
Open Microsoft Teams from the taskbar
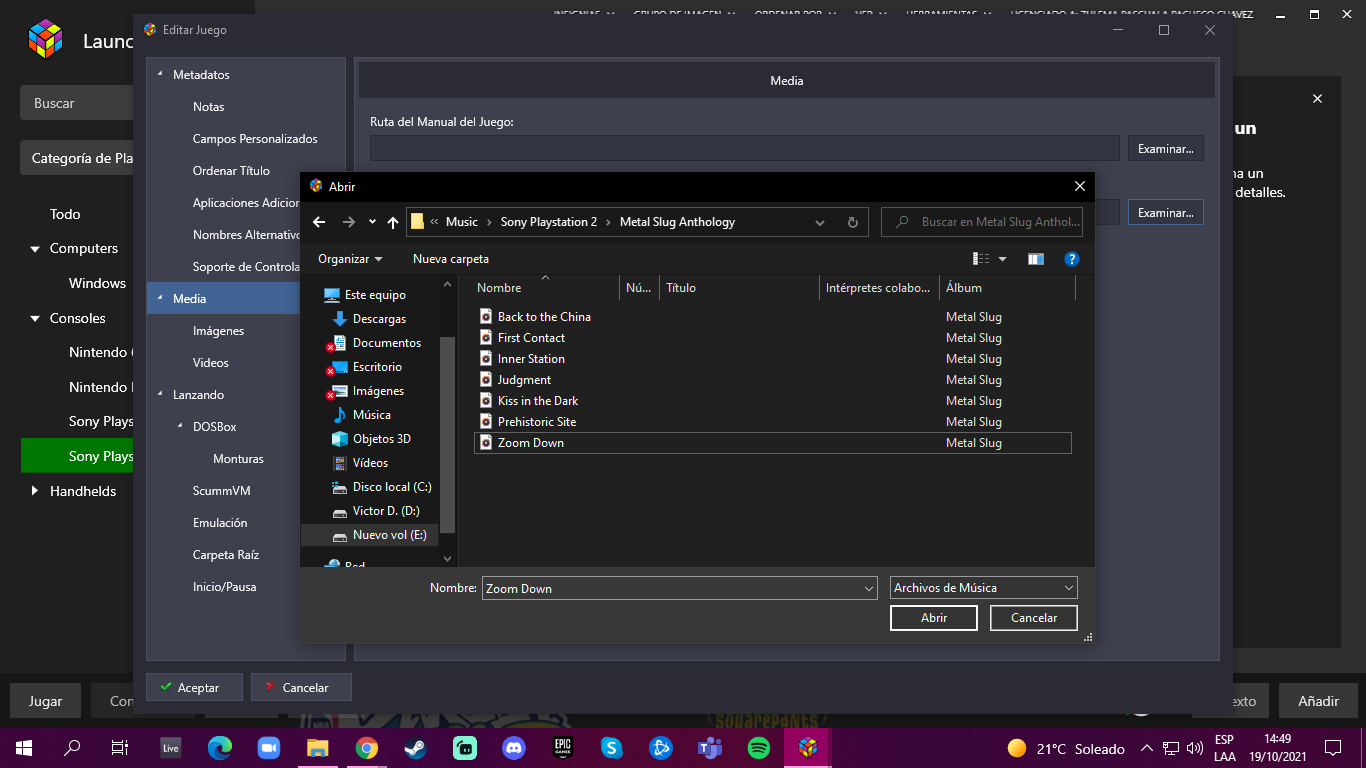(709, 747)
